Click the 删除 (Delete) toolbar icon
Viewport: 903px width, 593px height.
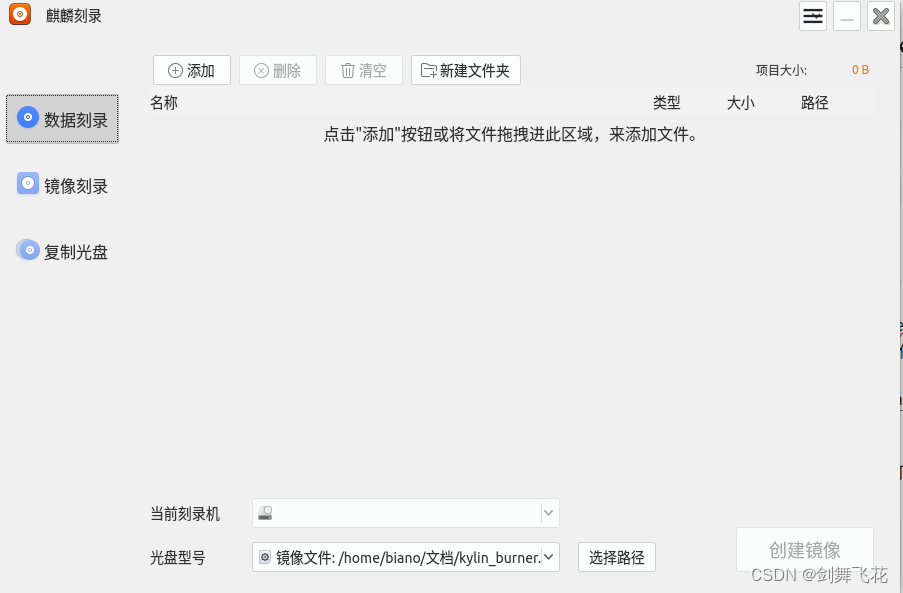click(261, 70)
